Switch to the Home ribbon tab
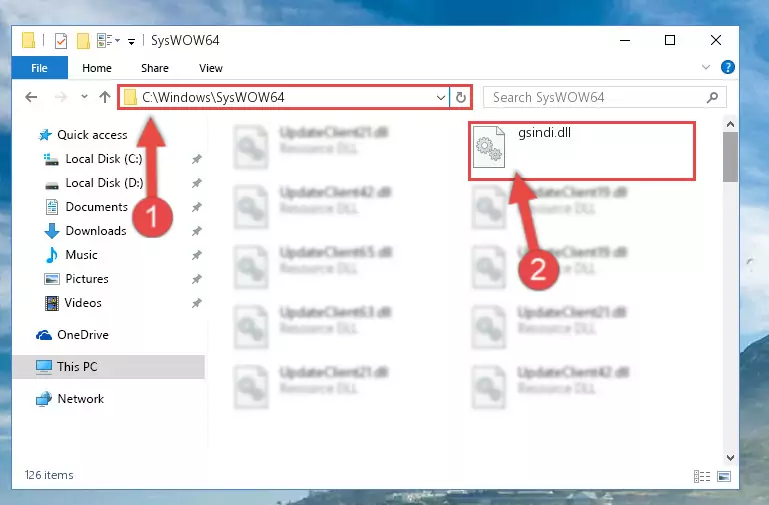This screenshot has width=769, height=505. [x=97, y=68]
